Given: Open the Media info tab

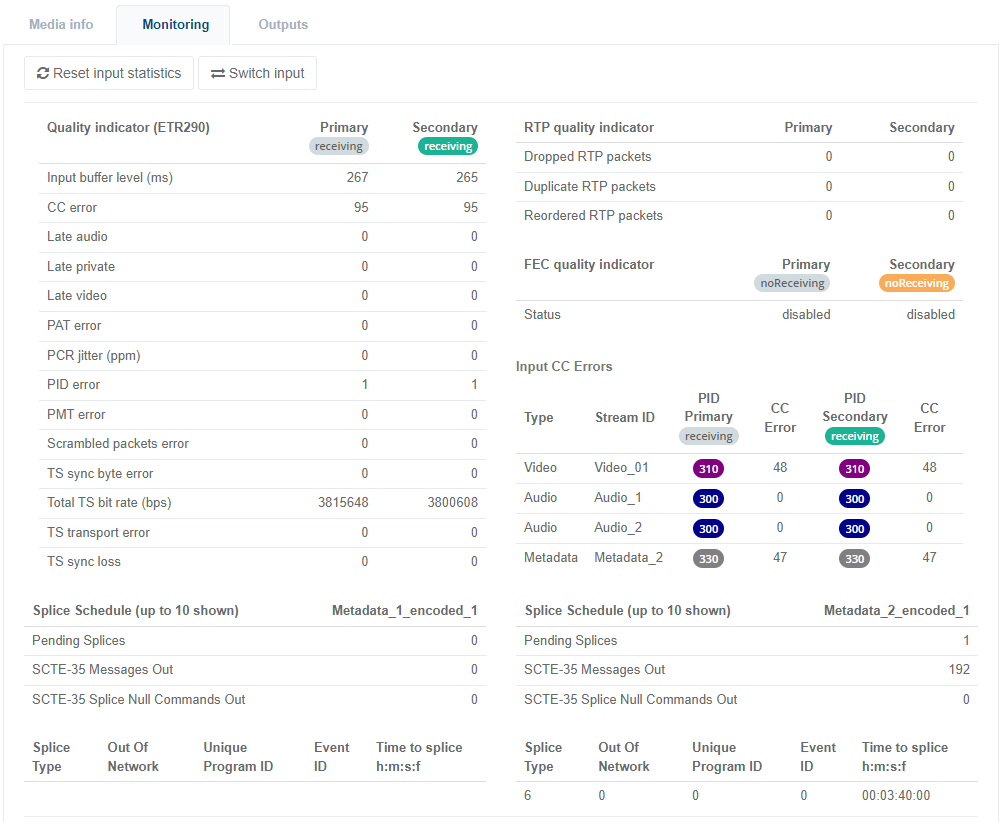Looking at the screenshot, I should click(x=61, y=24).
